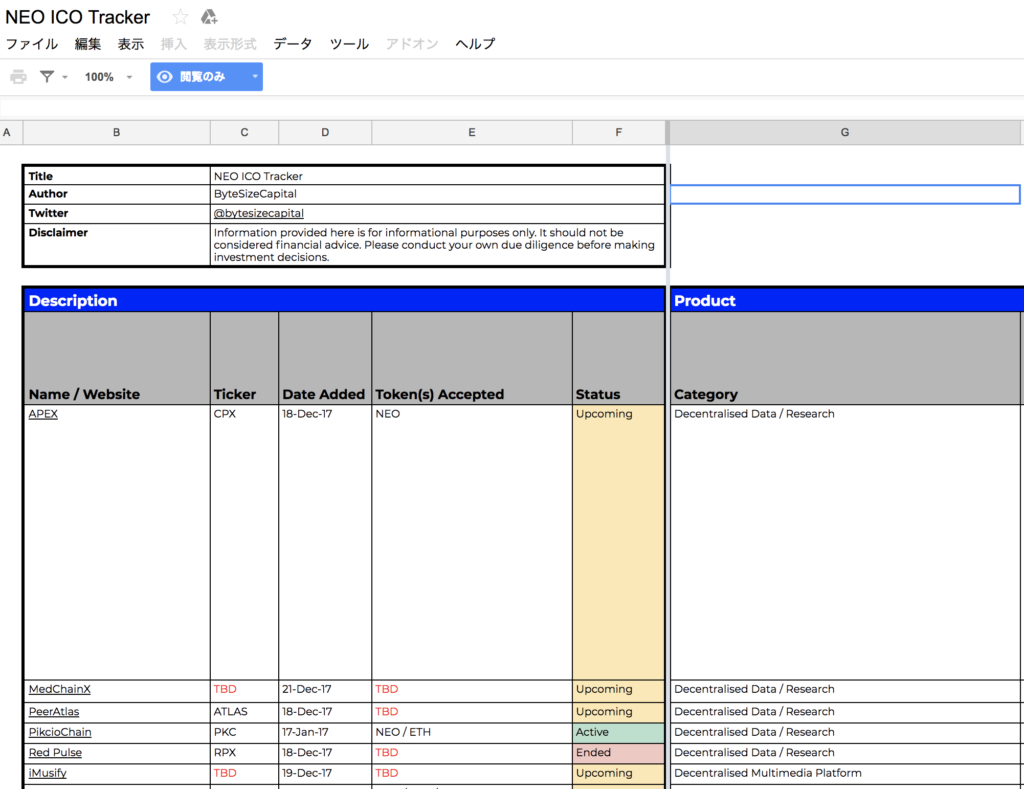Click the Decentralised Multimedia Platform cell

point(845,773)
